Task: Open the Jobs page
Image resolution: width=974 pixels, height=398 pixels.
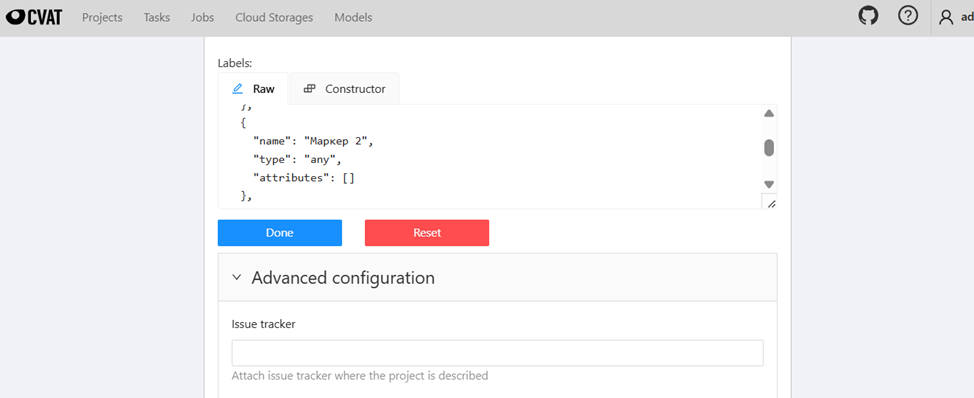Action: coord(203,17)
